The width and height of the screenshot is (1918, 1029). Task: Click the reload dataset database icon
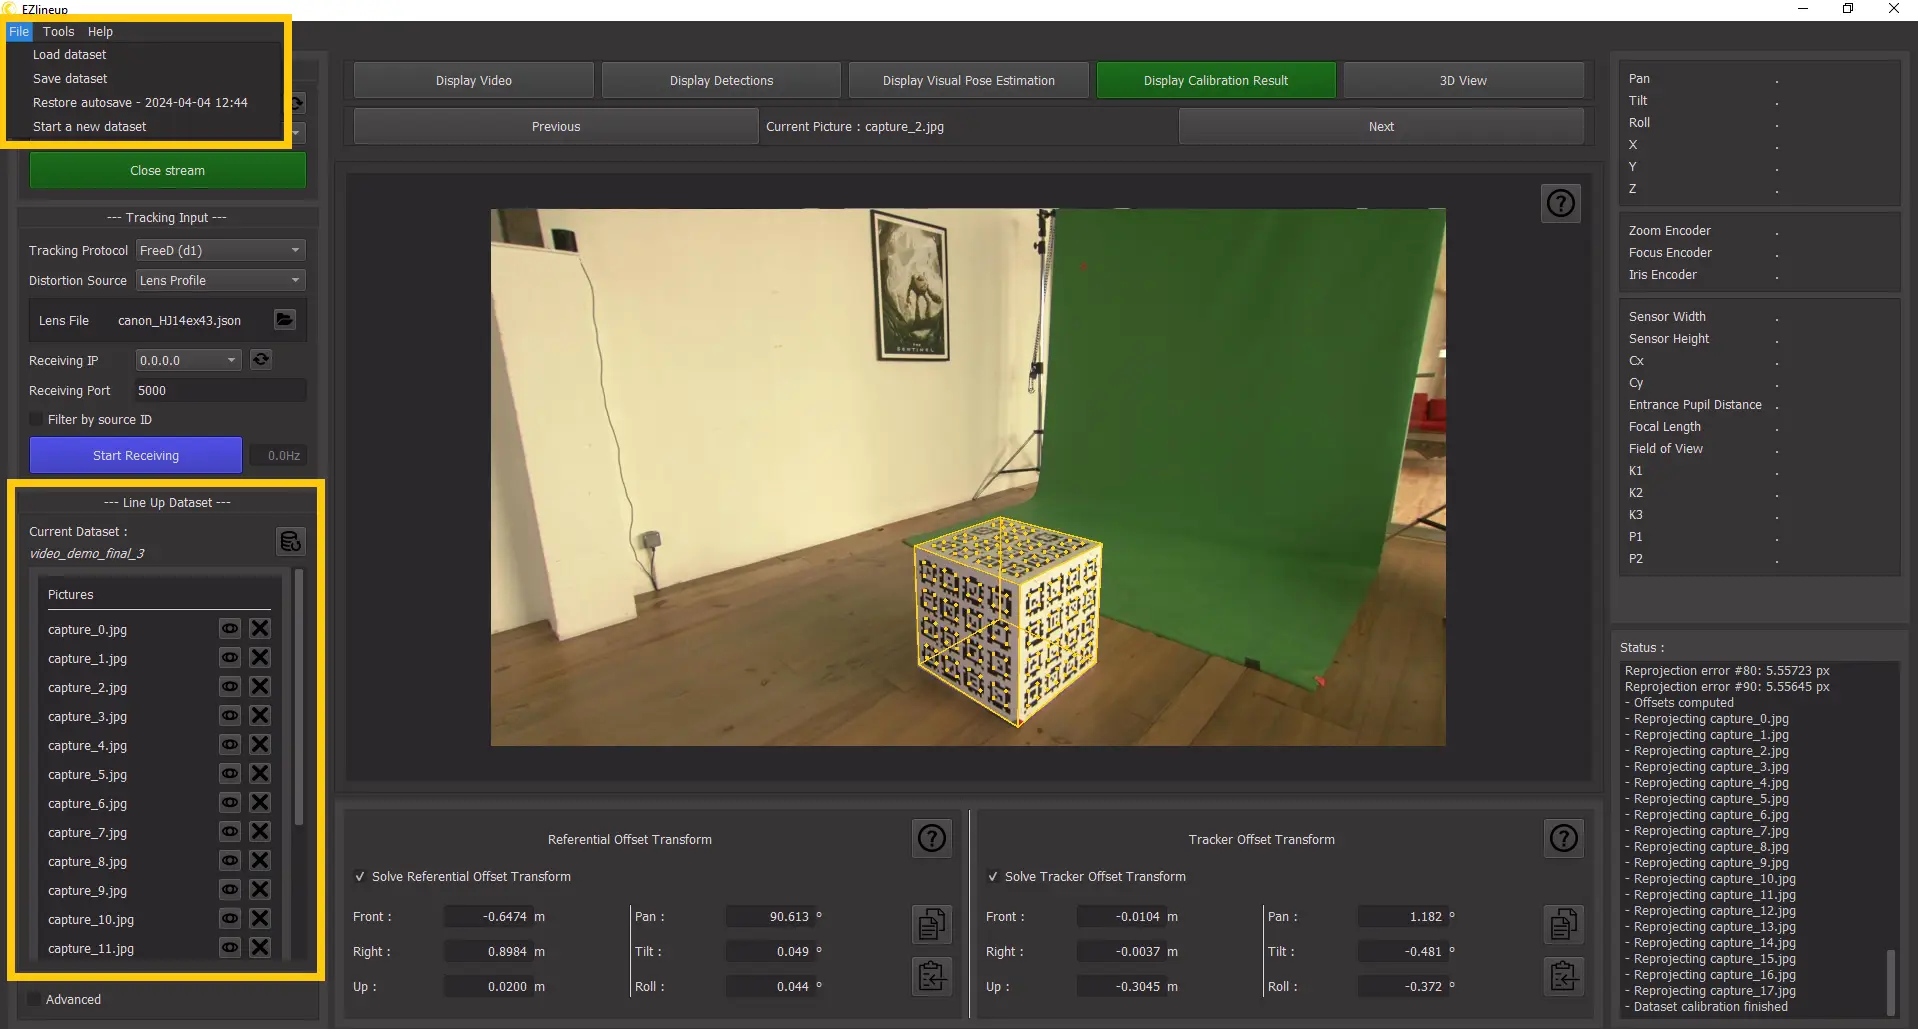click(290, 541)
